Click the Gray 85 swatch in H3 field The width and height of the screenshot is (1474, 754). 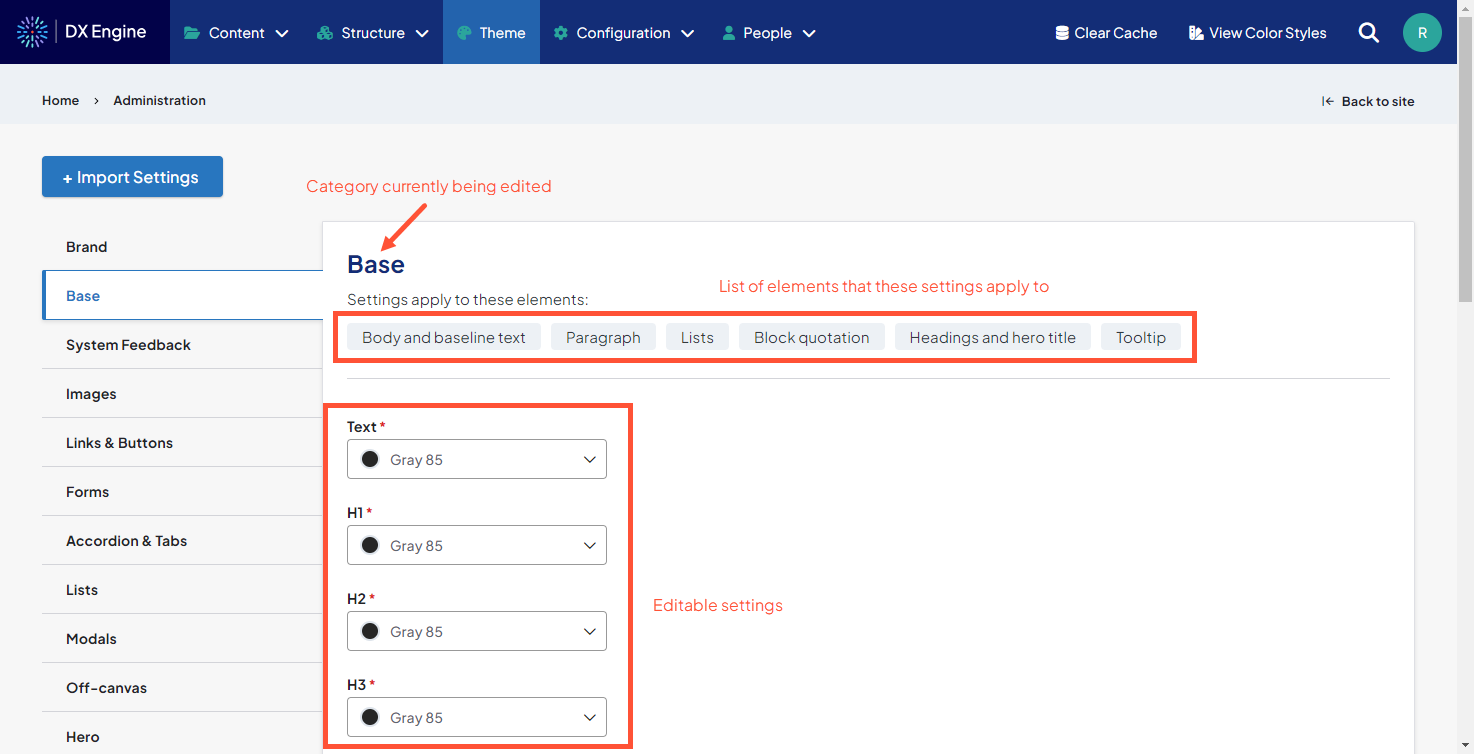pyautogui.click(x=370, y=717)
